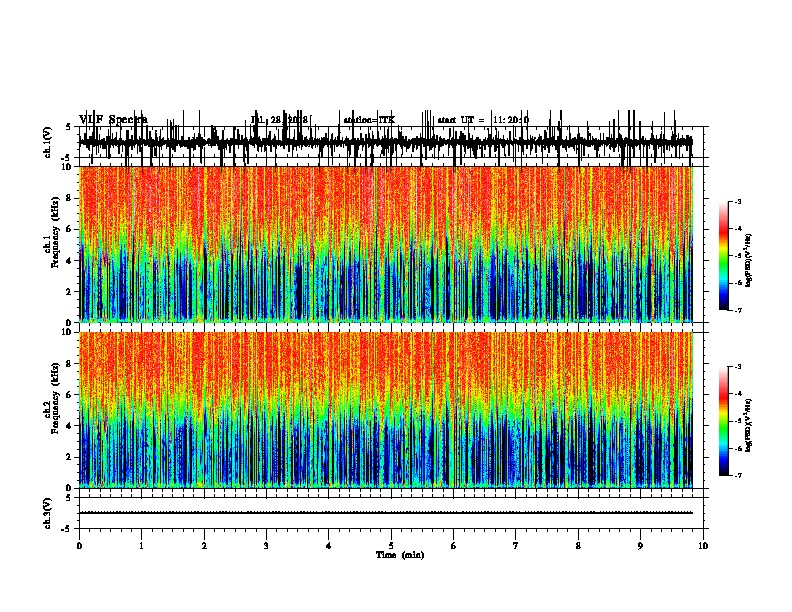792x612 pixels.
Task: Click time axis tick label '6'
Action: [453, 546]
